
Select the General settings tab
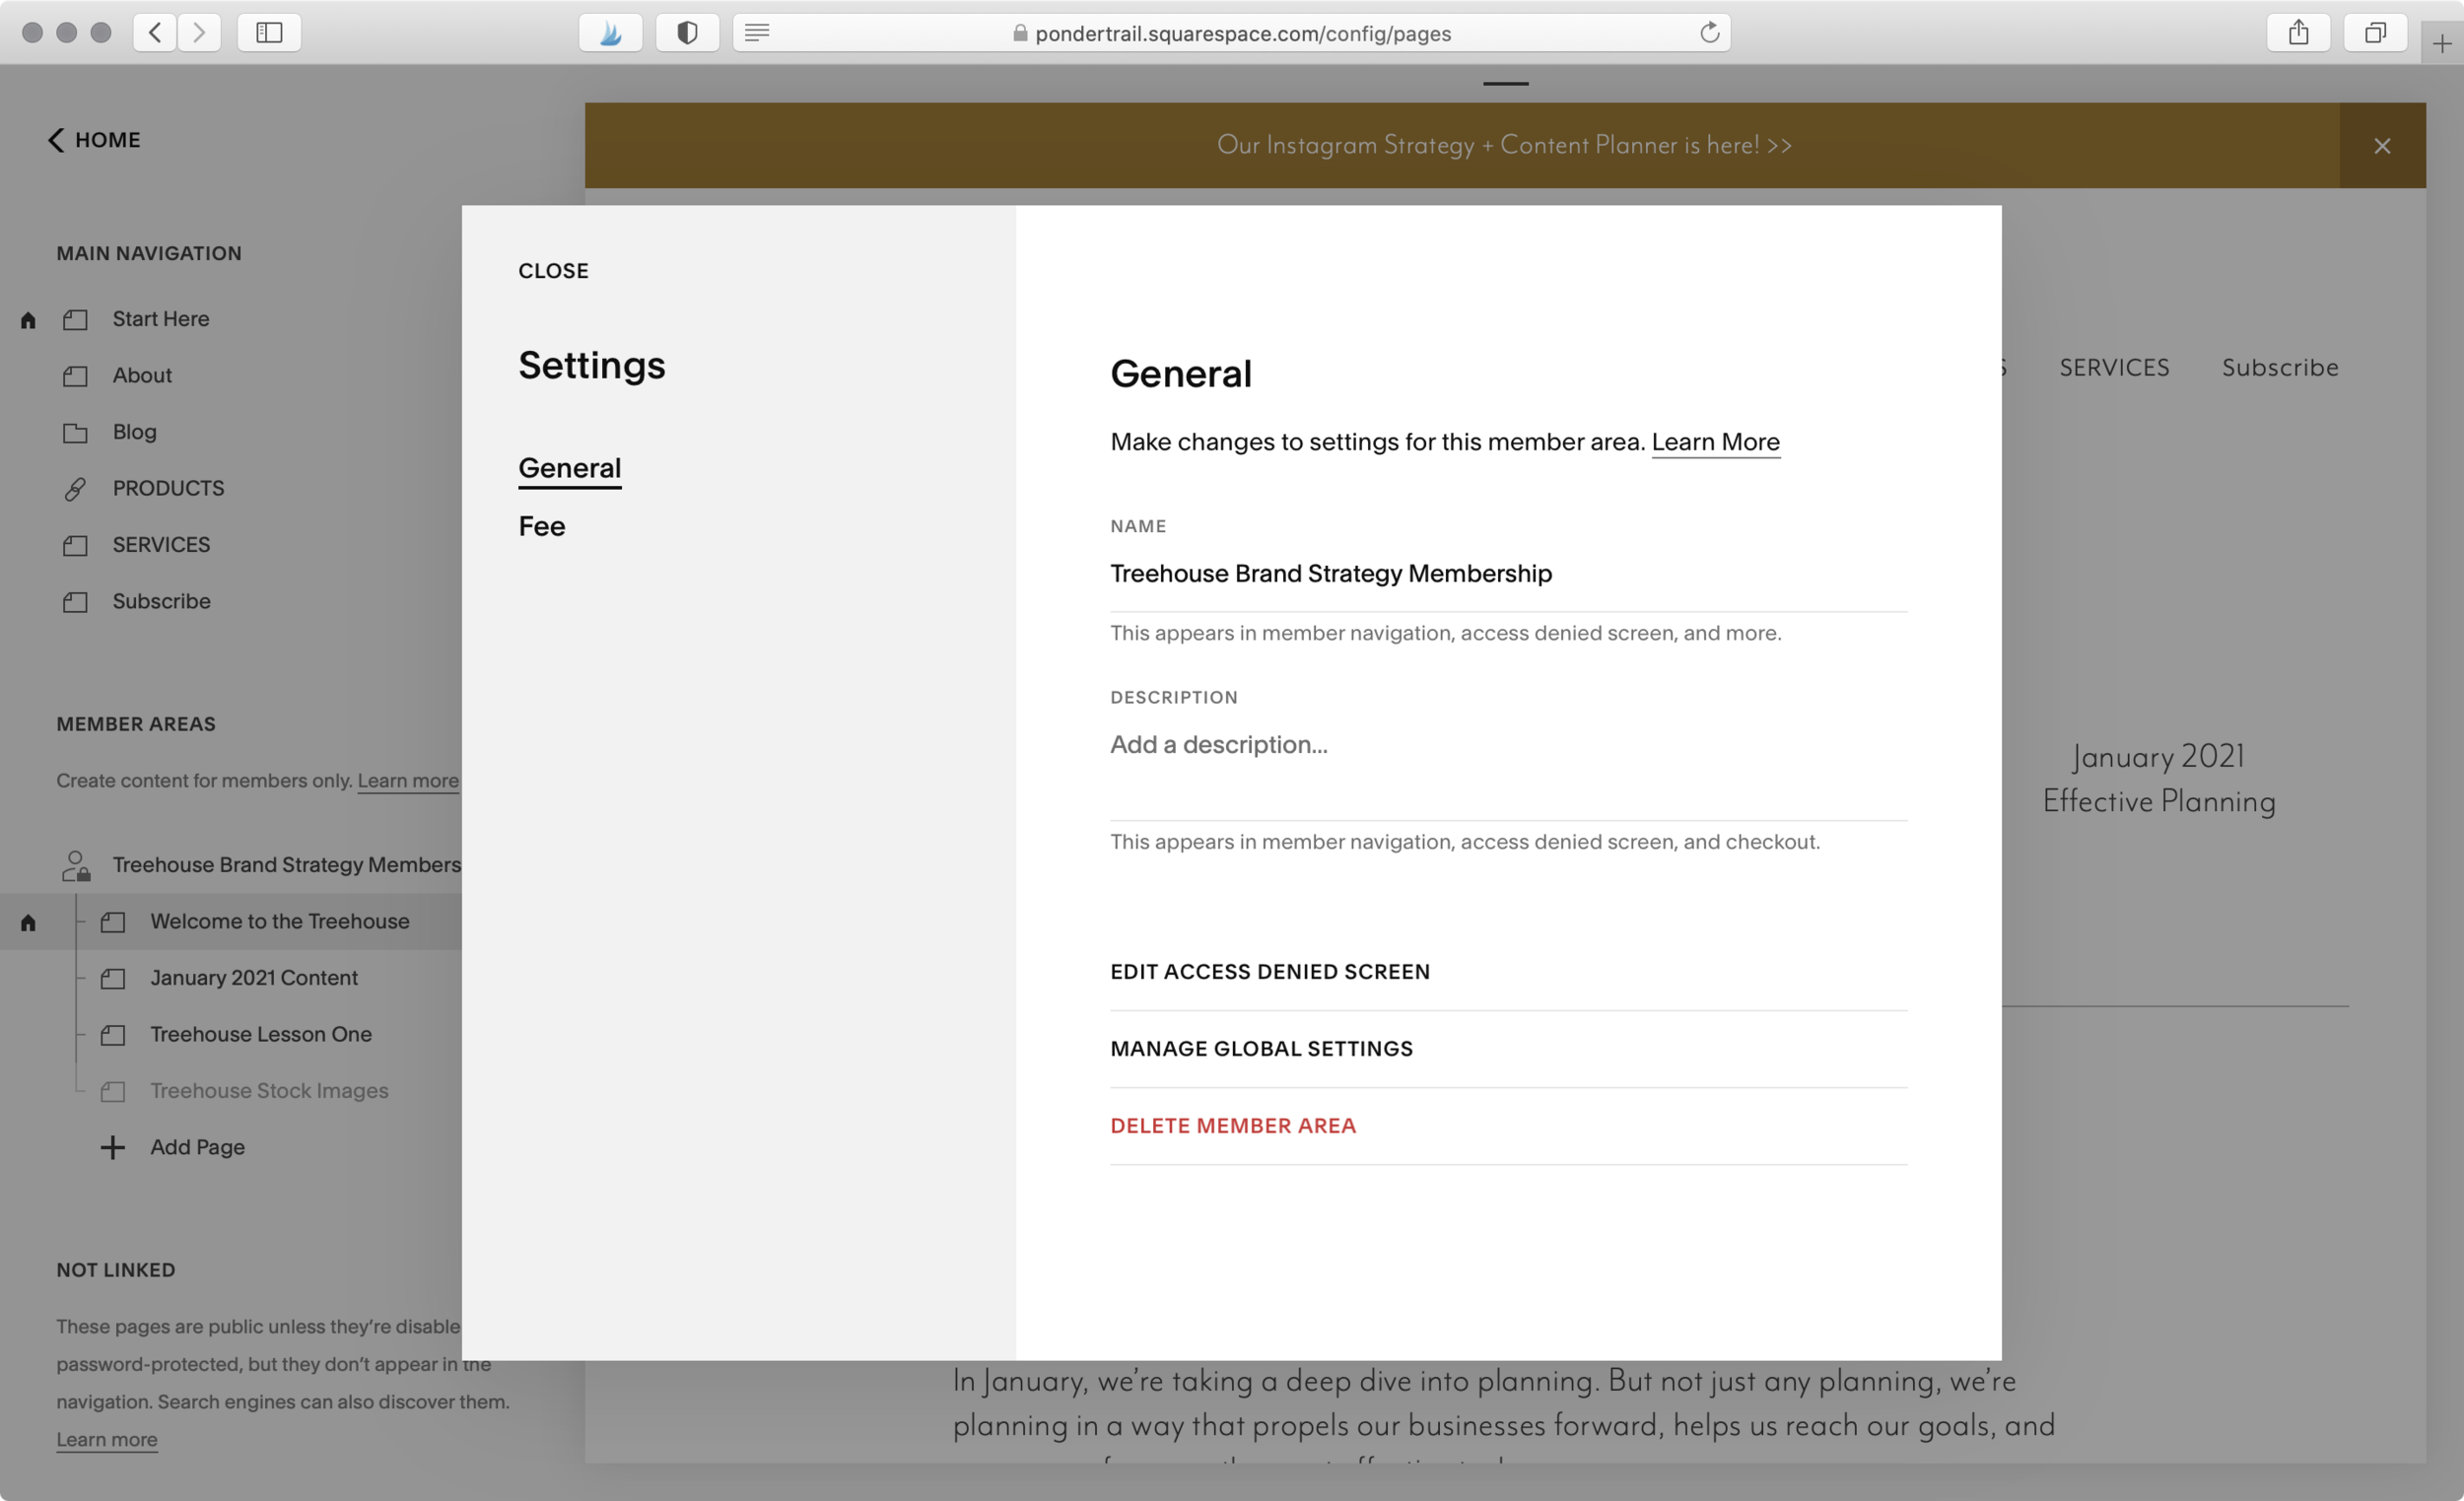[570, 468]
